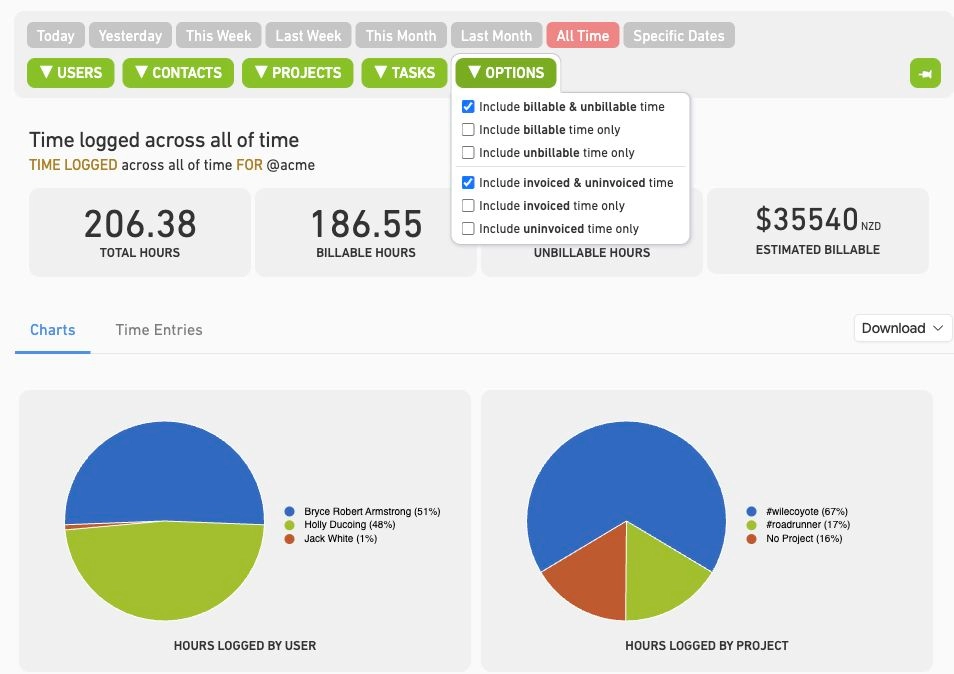Open the Download dropdown
The image size is (954, 674).
pos(902,328)
